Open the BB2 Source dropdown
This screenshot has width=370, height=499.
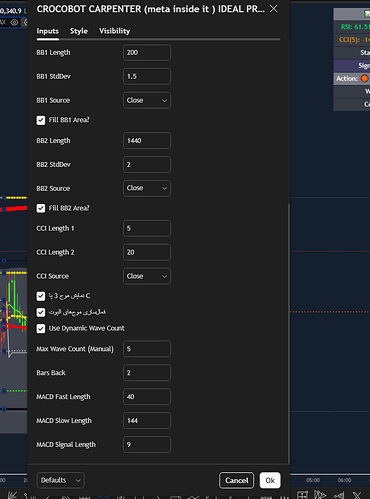[x=147, y=188]
